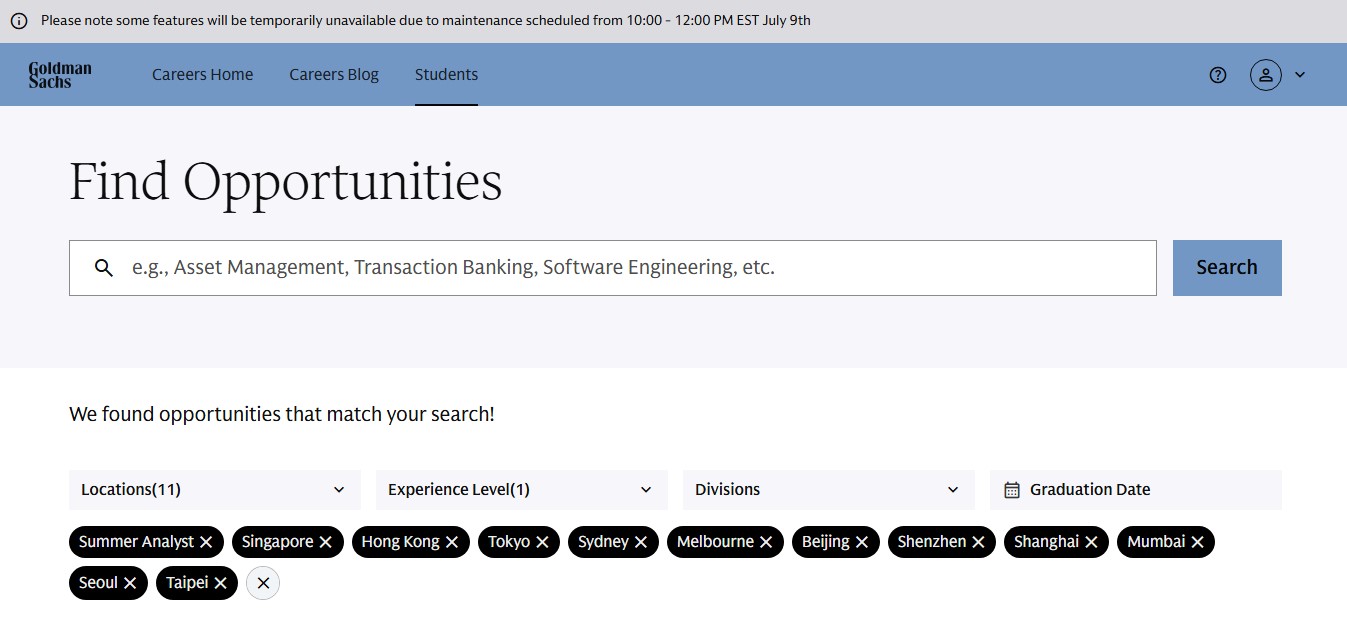Click the Graduation Date calendar icon
1347x633 pixels.
1011,490
